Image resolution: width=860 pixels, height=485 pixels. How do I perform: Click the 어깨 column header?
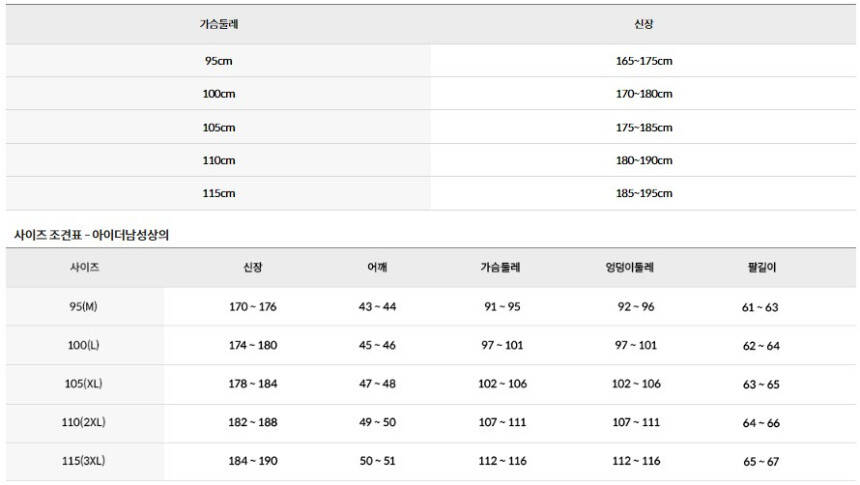coord(377,268)
